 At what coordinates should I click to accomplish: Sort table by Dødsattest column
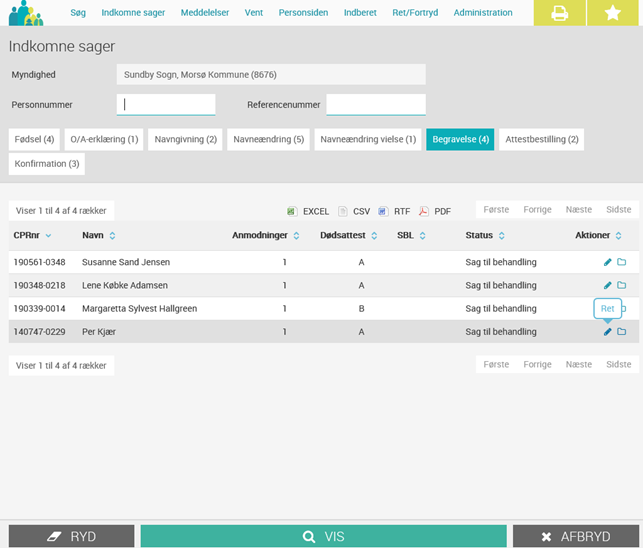tap(374, 235)
